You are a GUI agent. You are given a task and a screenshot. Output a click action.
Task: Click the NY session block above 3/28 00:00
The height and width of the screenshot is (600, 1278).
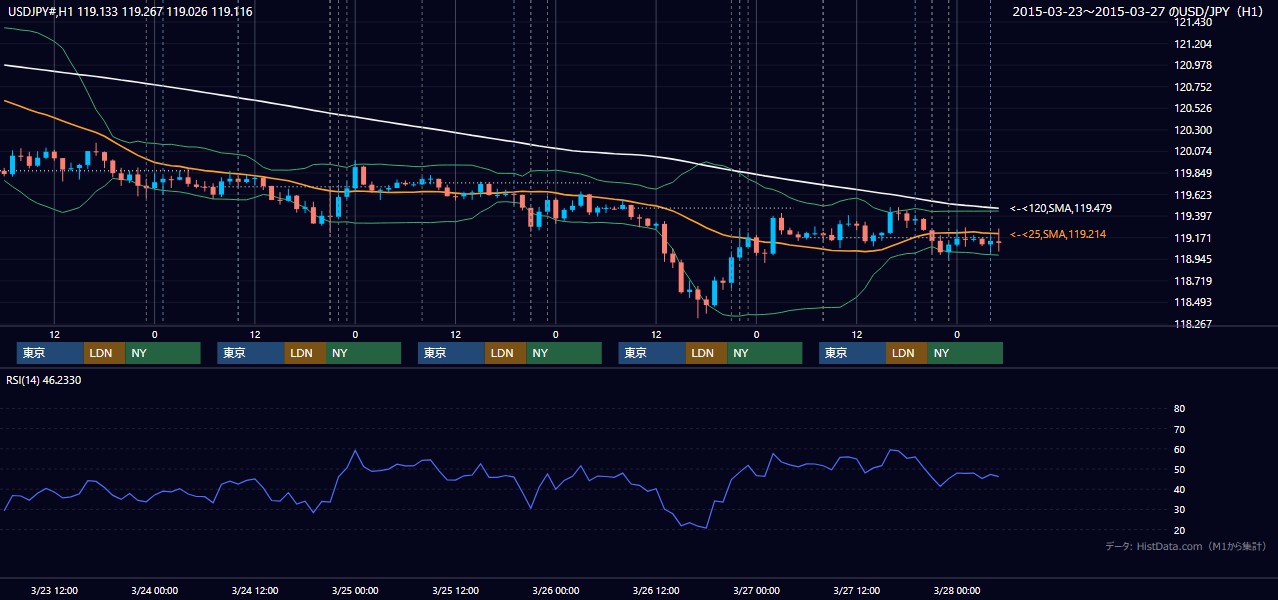coord(965,353)
